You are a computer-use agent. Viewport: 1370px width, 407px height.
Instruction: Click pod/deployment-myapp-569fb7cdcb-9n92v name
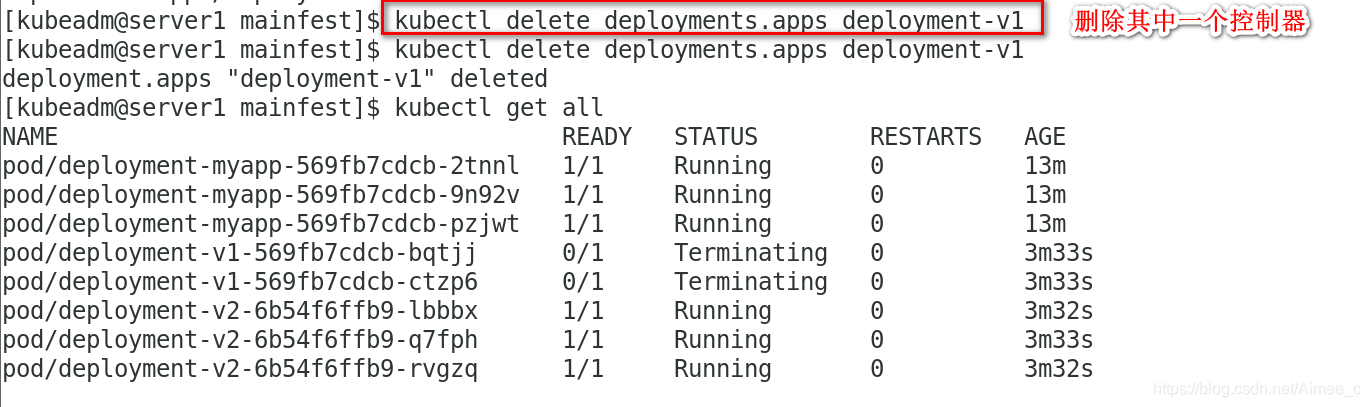(x=261, y=195)
